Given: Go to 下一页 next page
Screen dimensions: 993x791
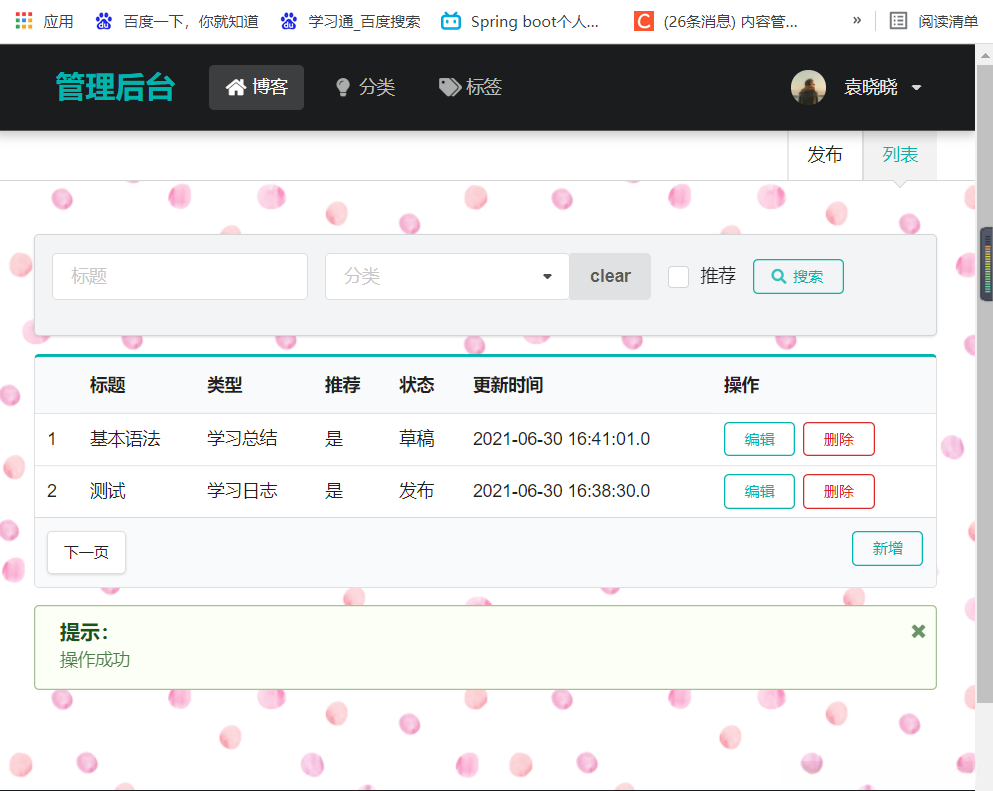Looking at the screenshot, I should point(86,552).
